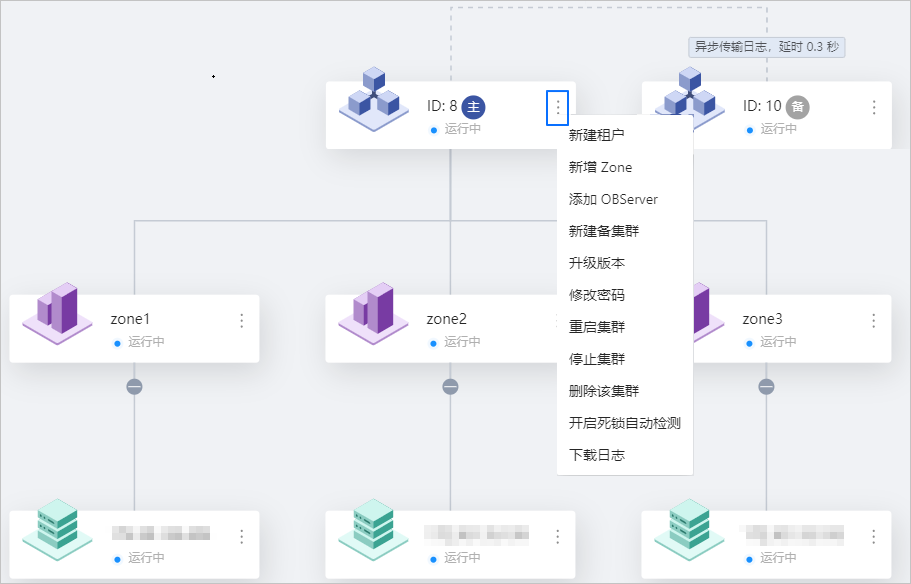This screenshot has height=584, width=911.
Task: Click the green server icon below zone3
Action: point(690,529)
